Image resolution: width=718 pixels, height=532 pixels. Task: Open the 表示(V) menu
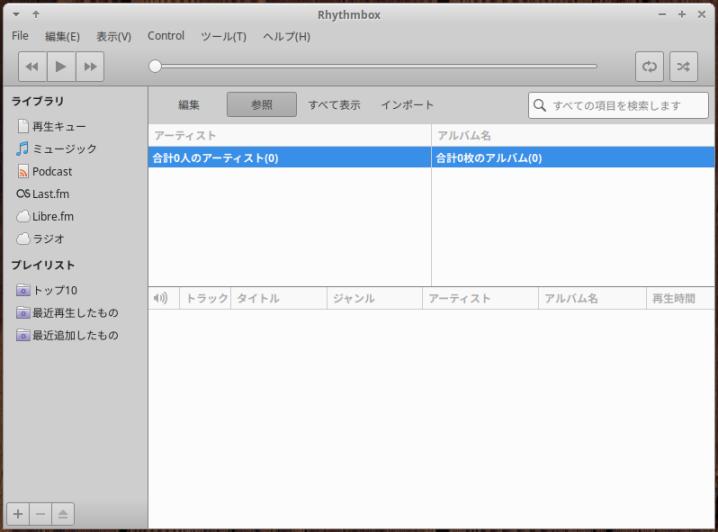114,36
